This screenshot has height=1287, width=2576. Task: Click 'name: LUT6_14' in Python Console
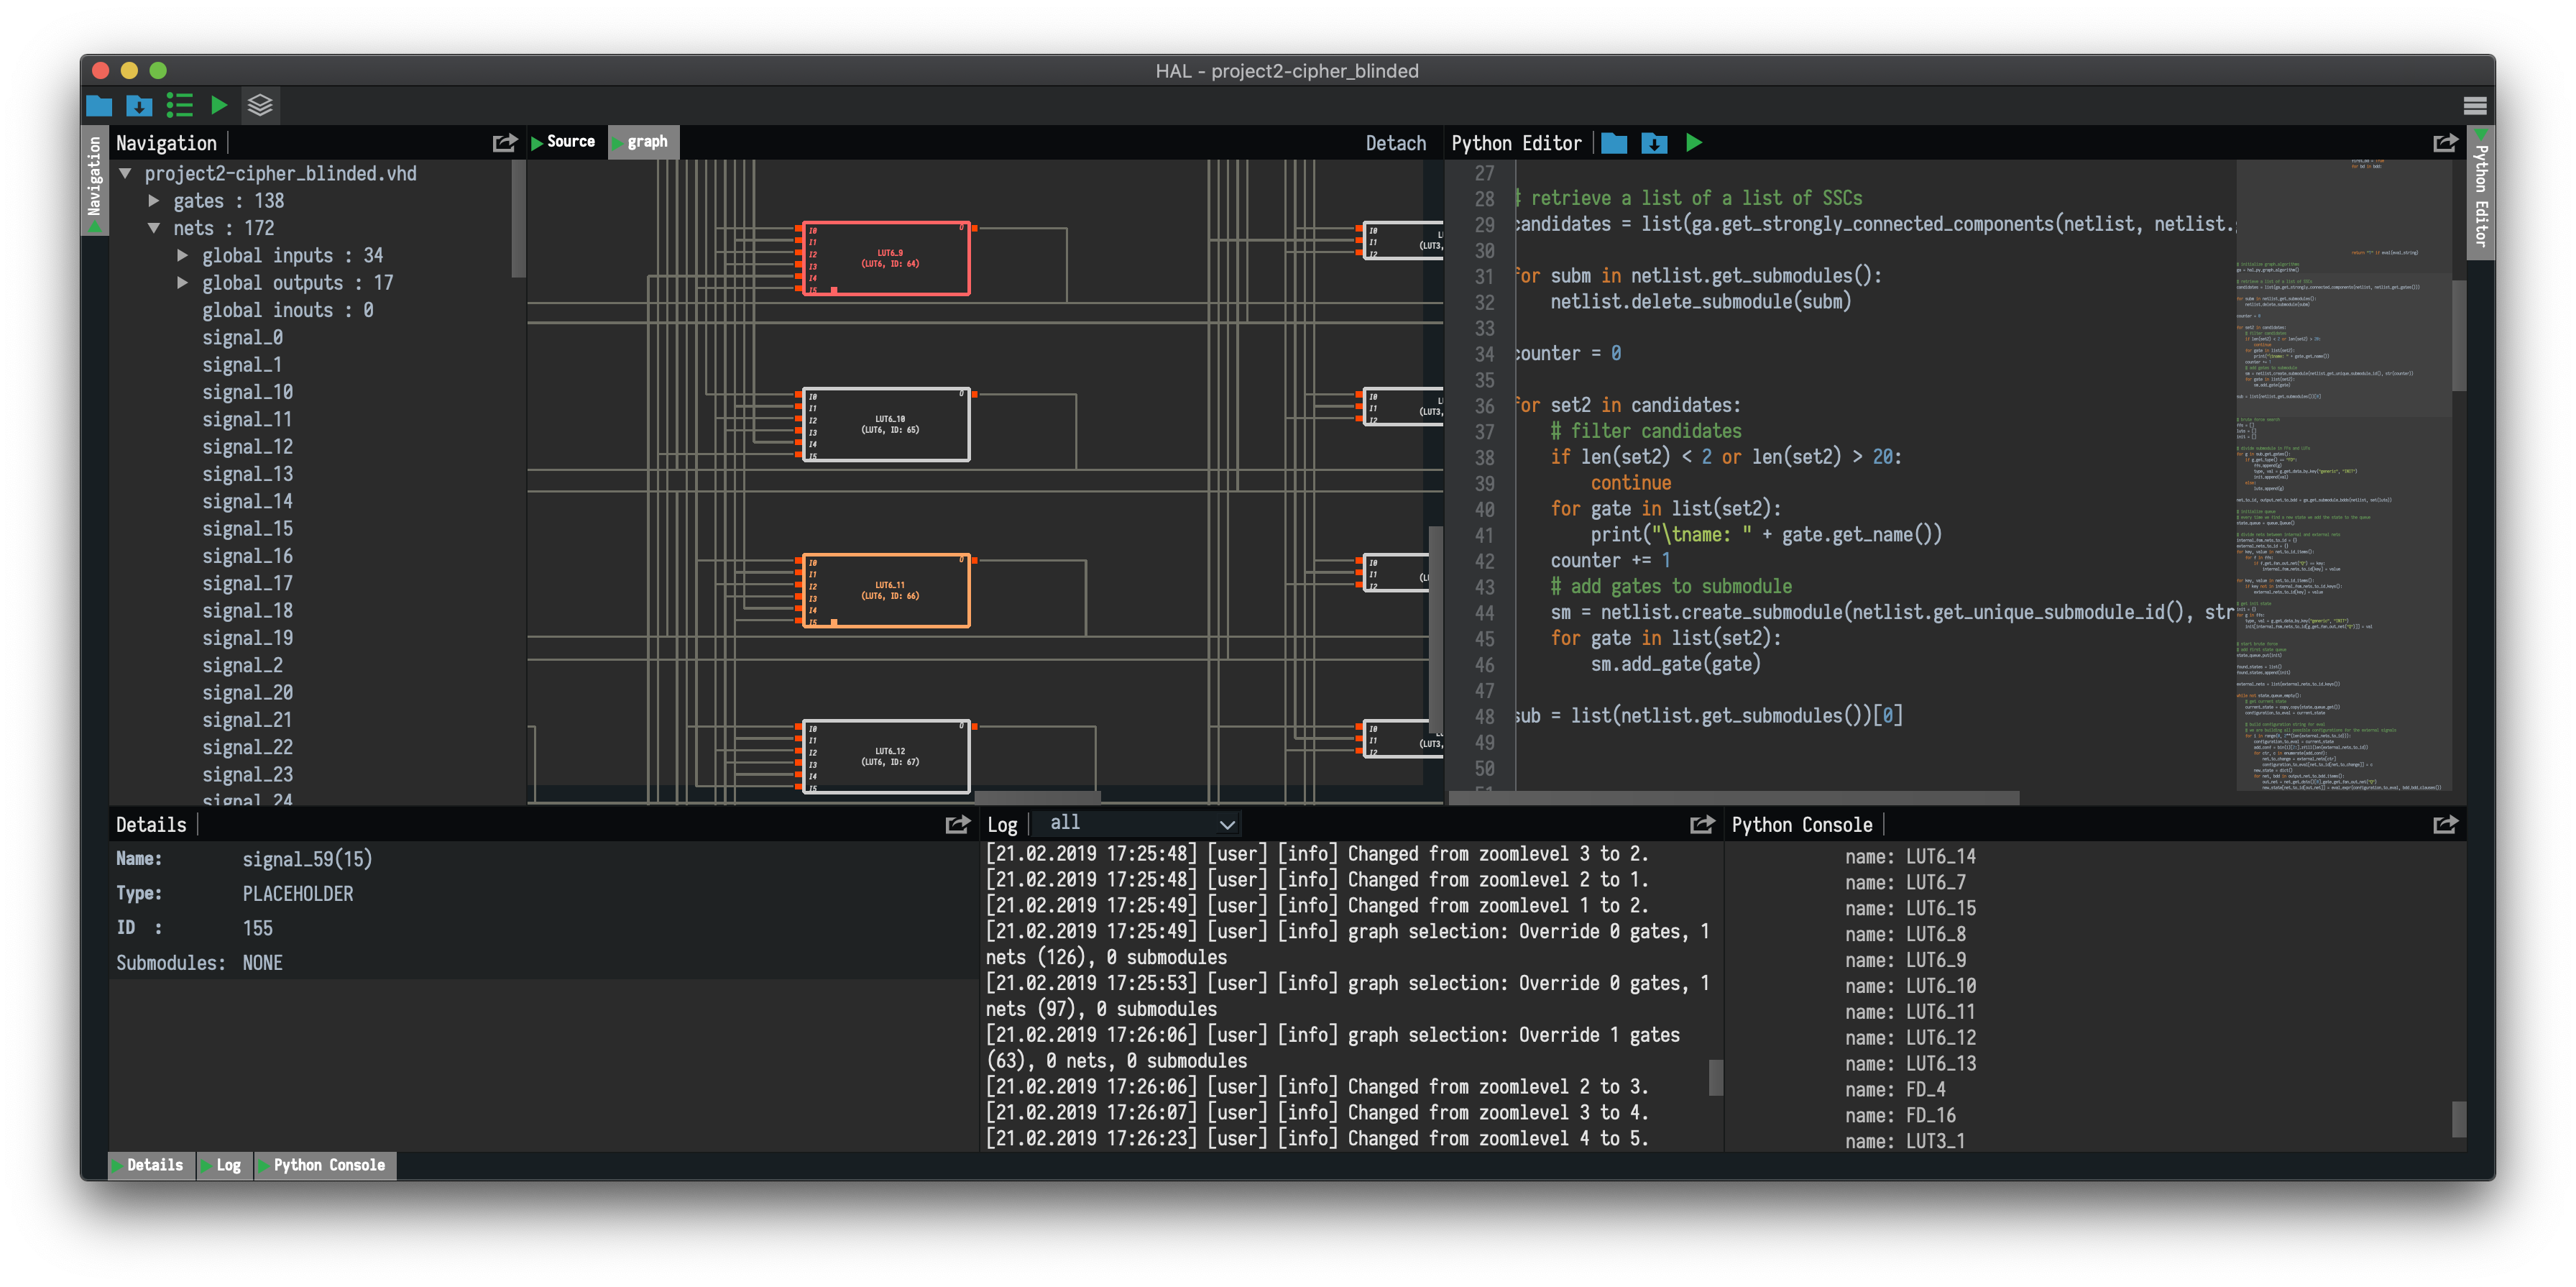[x=1910, y=857]
